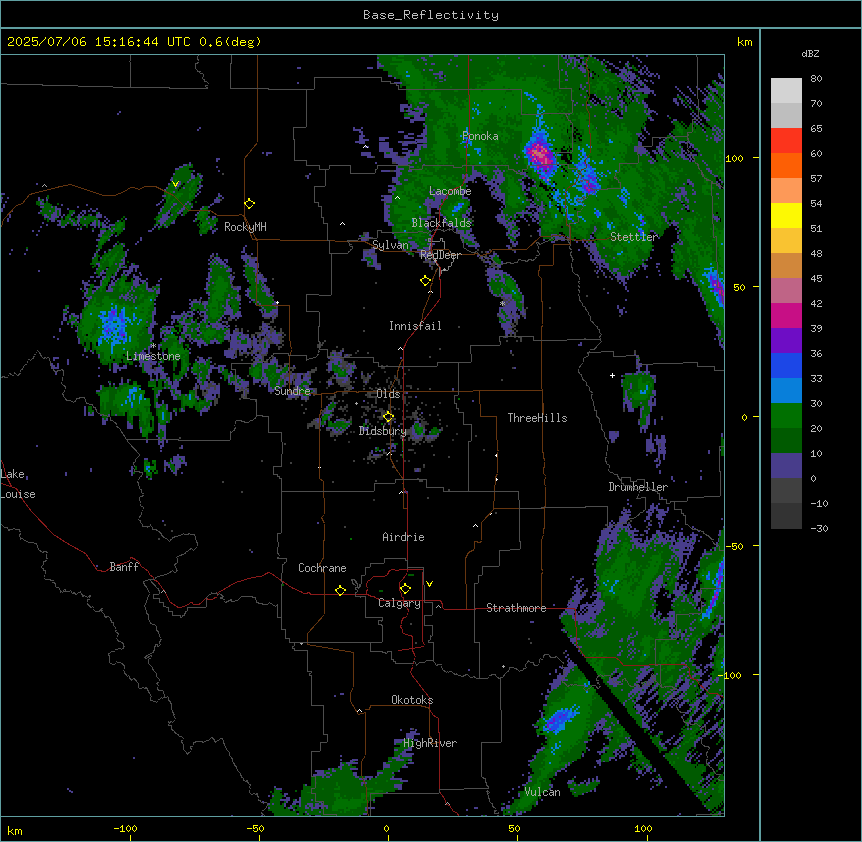
Task: Click the blue storm core north of Limestone
Action: tap(115, 324)
